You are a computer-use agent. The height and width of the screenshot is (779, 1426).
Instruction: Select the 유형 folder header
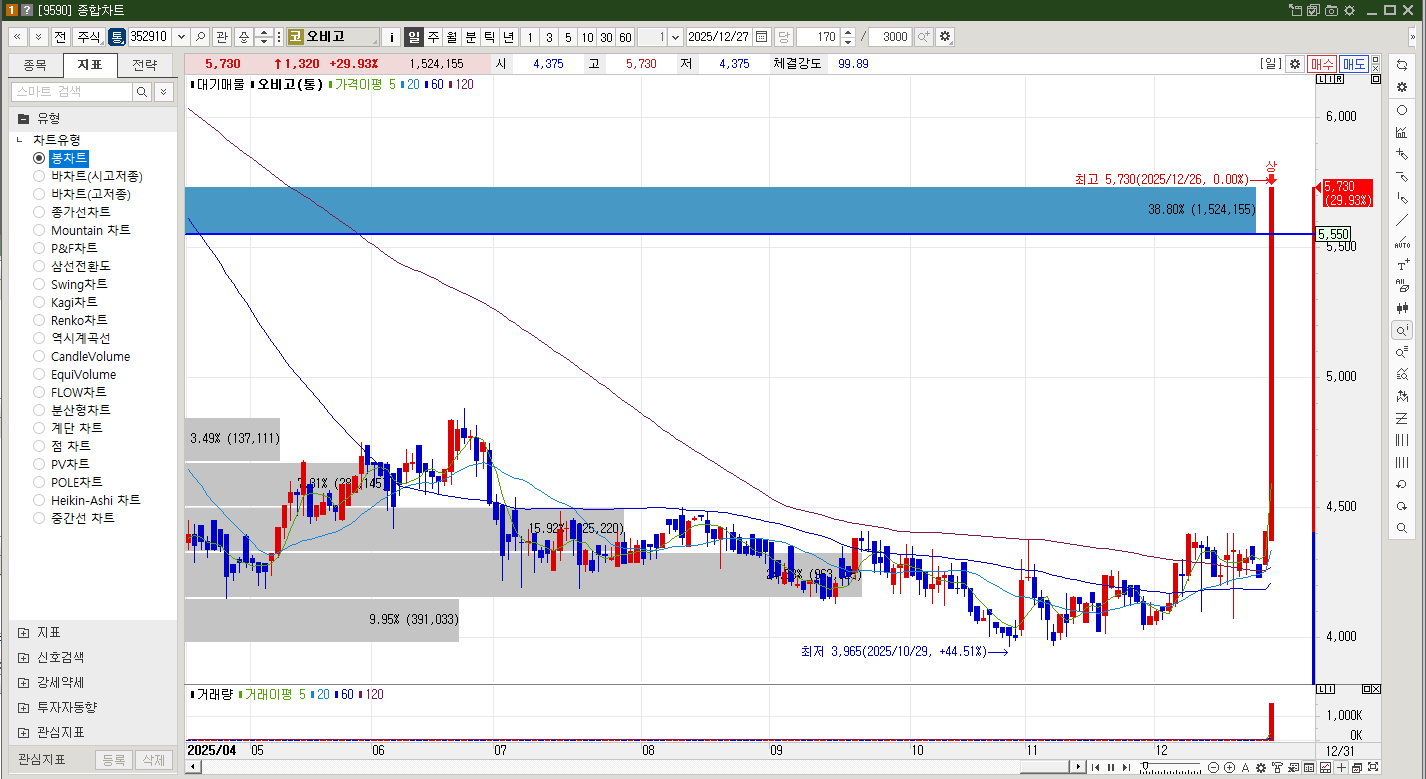(x=93, y=118)
